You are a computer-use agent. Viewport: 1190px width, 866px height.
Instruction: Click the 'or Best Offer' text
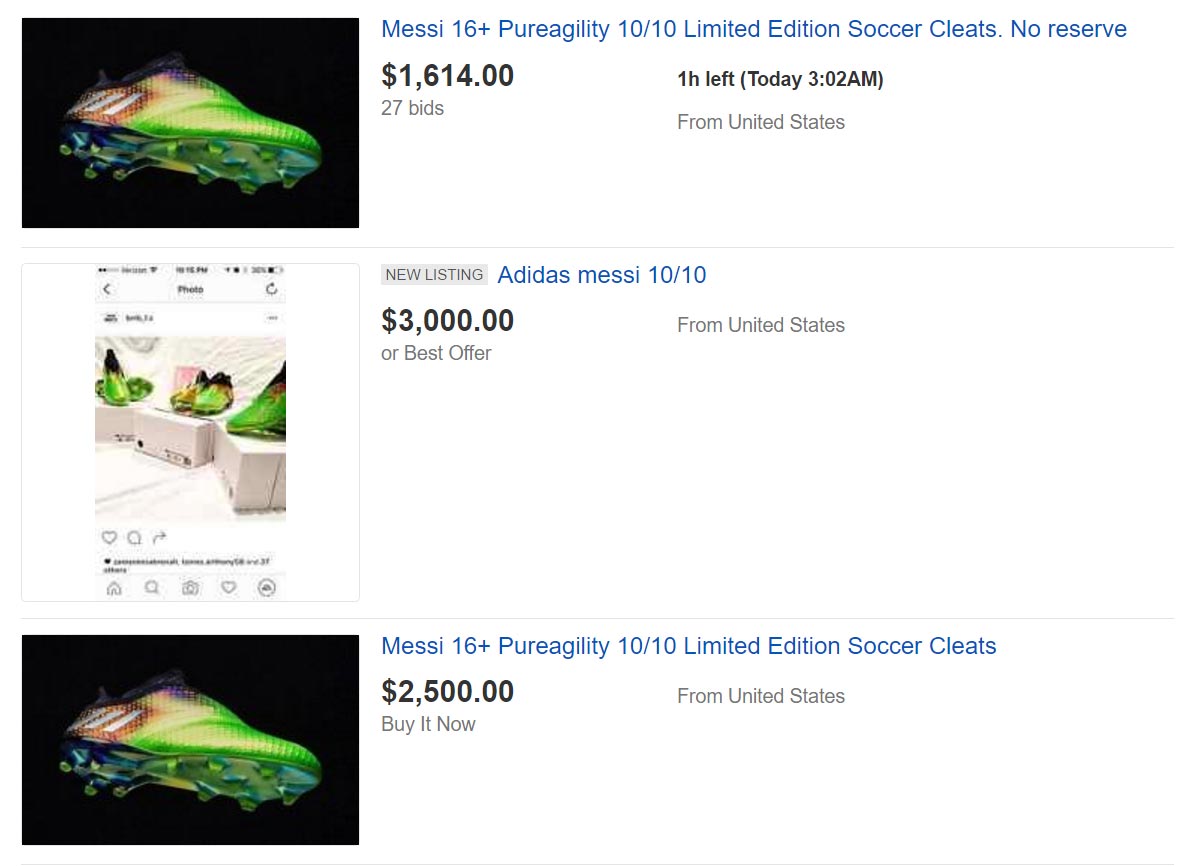(436, 352)
